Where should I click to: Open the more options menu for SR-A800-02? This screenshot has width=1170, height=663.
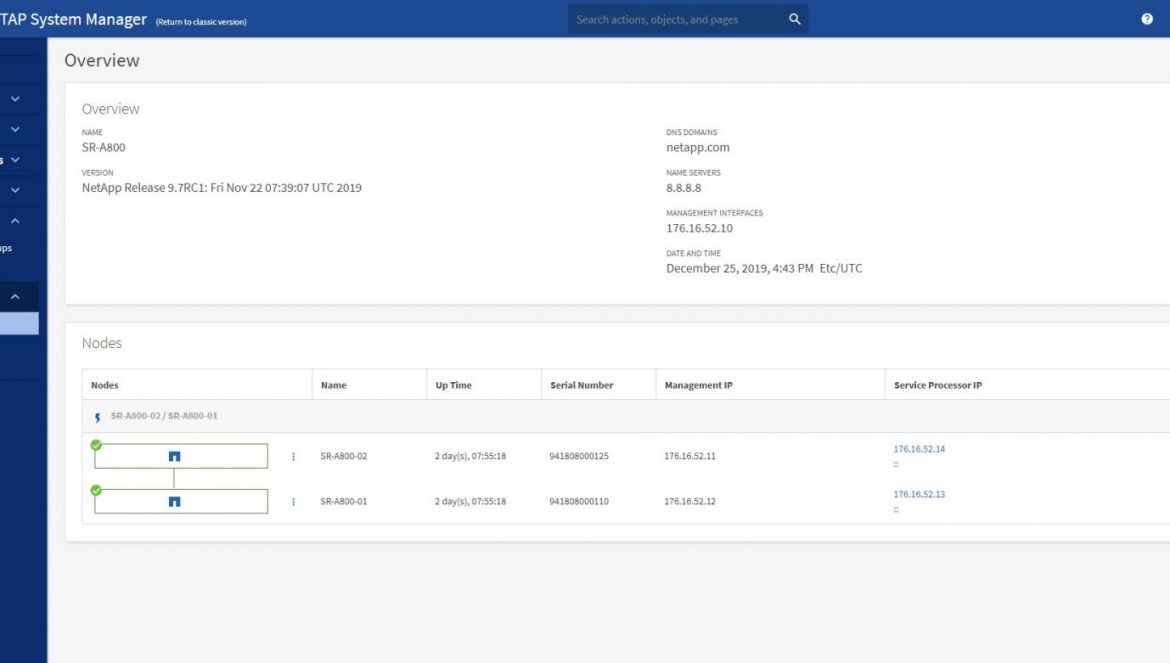point(293,456)
